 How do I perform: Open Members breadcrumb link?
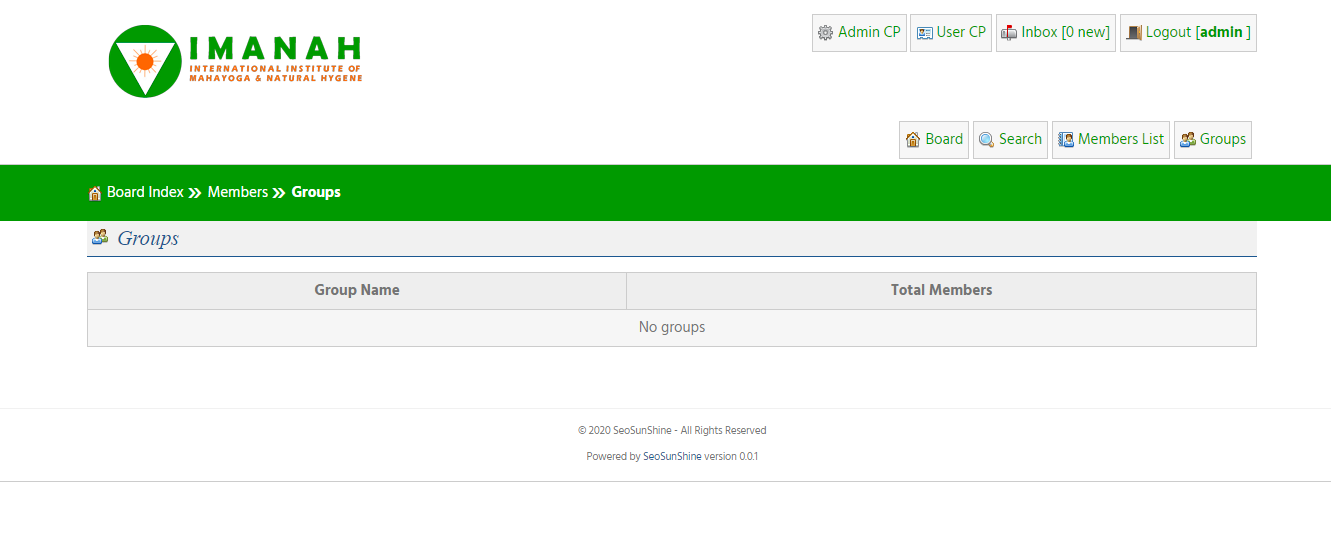pyautogui.click(x=238, y=192)
